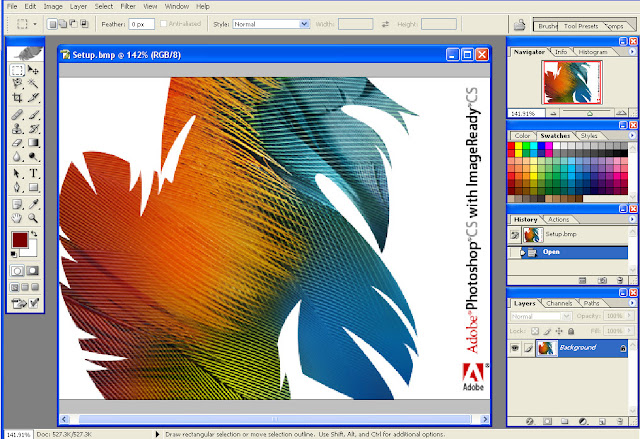This screenshot has height=439, width=640.
Task: Open foreground color picker (dark red)
Action: [19, 239]
